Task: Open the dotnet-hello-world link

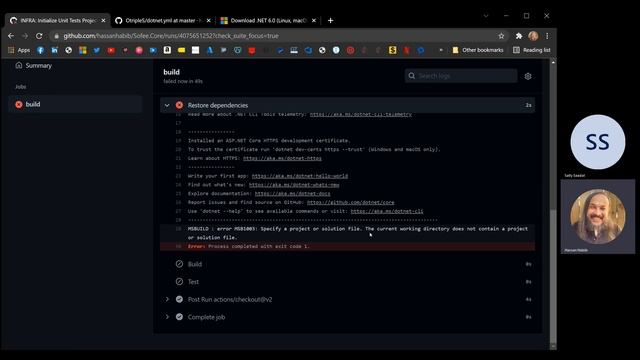Action: (x=300, y=176)
